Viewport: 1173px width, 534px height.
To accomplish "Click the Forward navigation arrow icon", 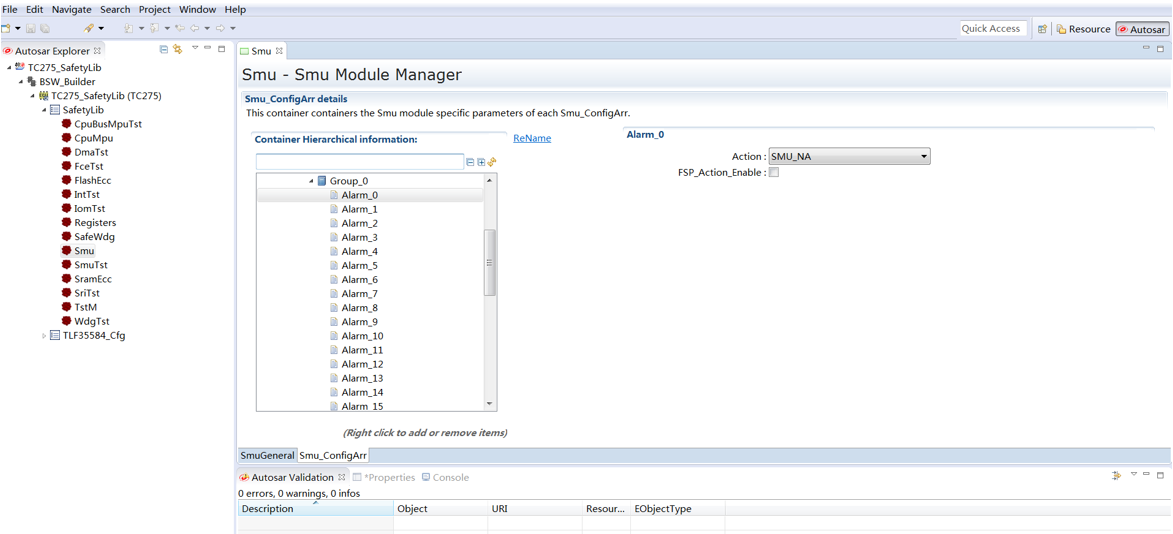I will pyautogui.click(x=221, y=28).
